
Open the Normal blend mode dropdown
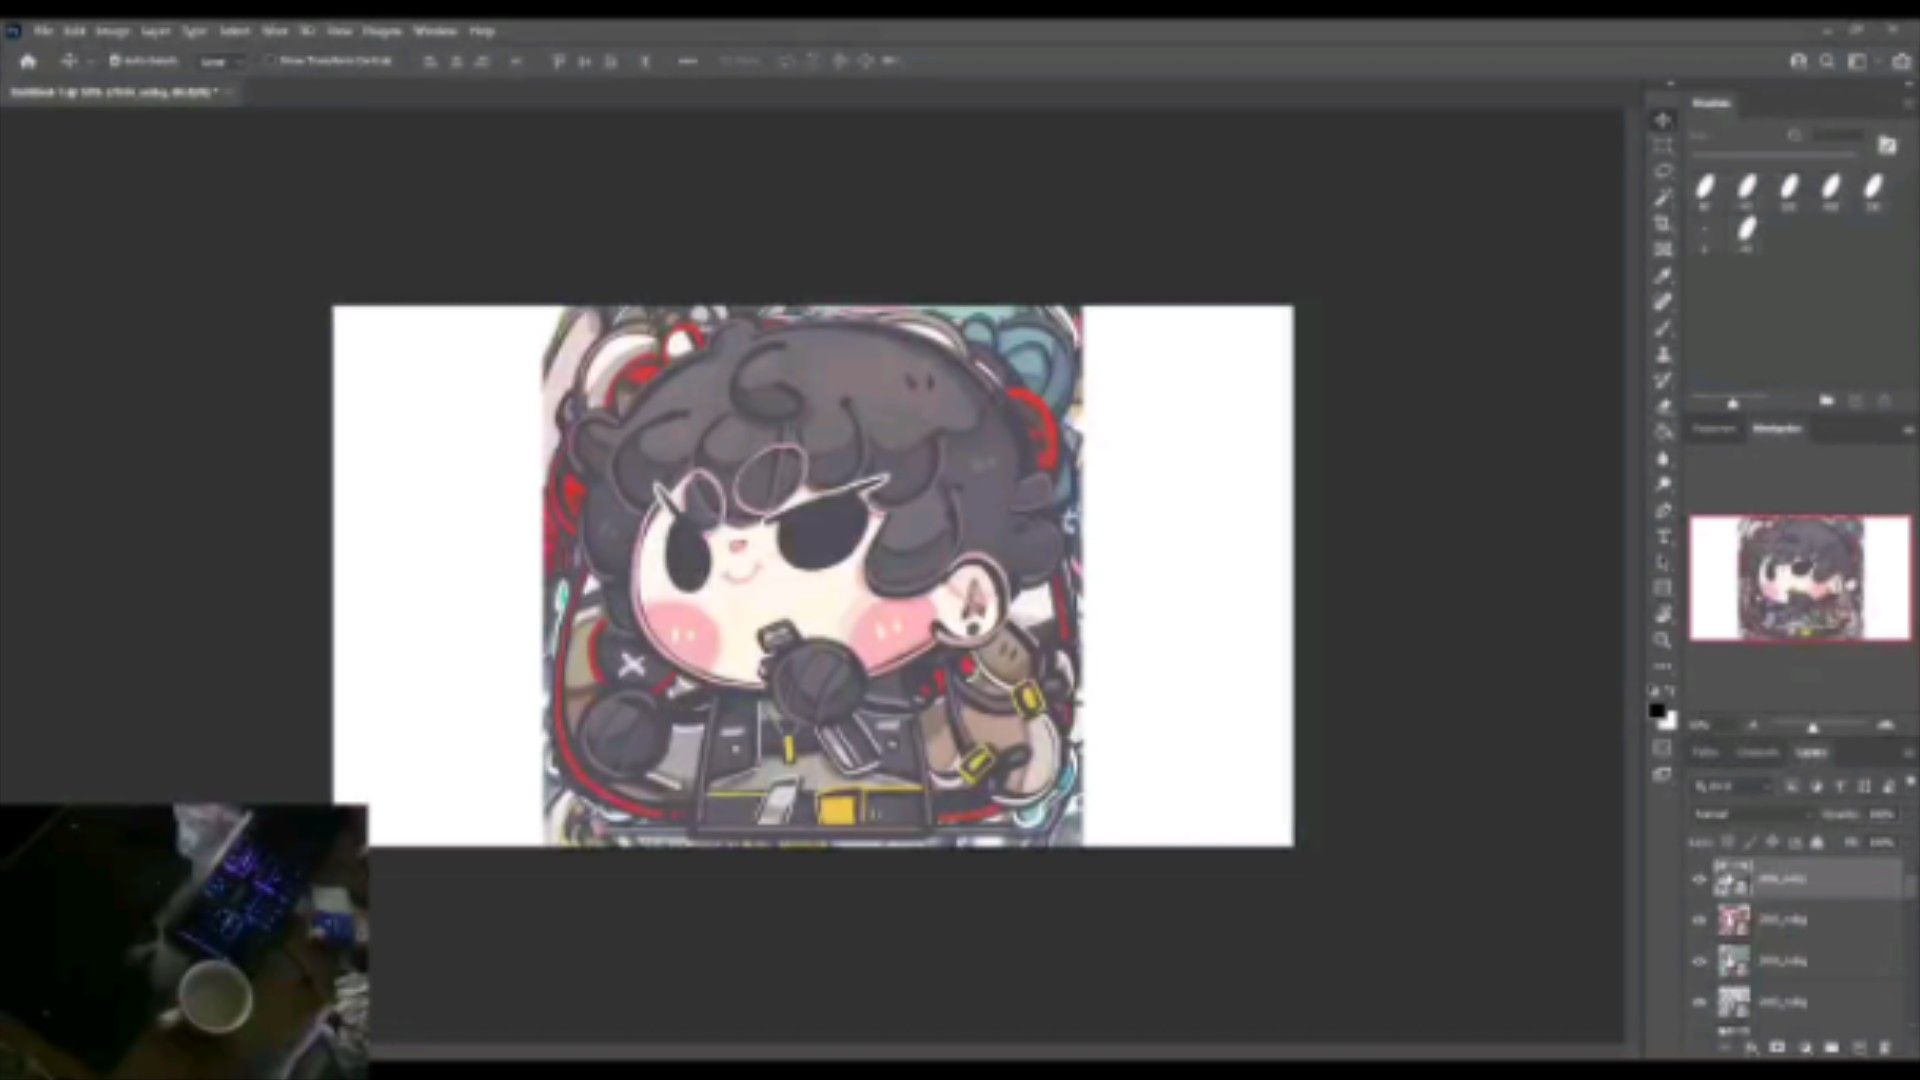click(x=1752, y=814)
